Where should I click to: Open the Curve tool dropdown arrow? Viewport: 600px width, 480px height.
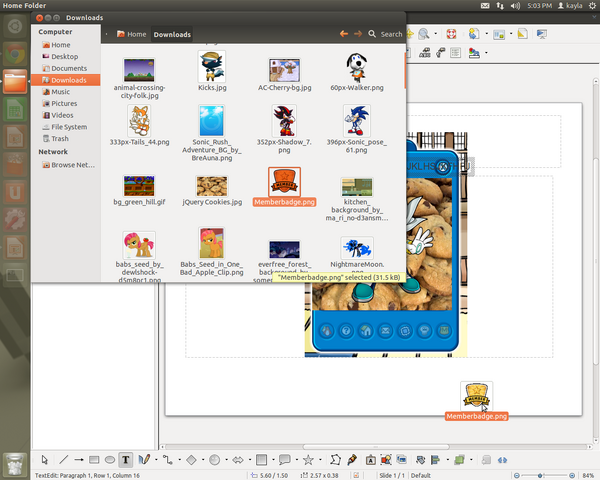coord(156,460)
